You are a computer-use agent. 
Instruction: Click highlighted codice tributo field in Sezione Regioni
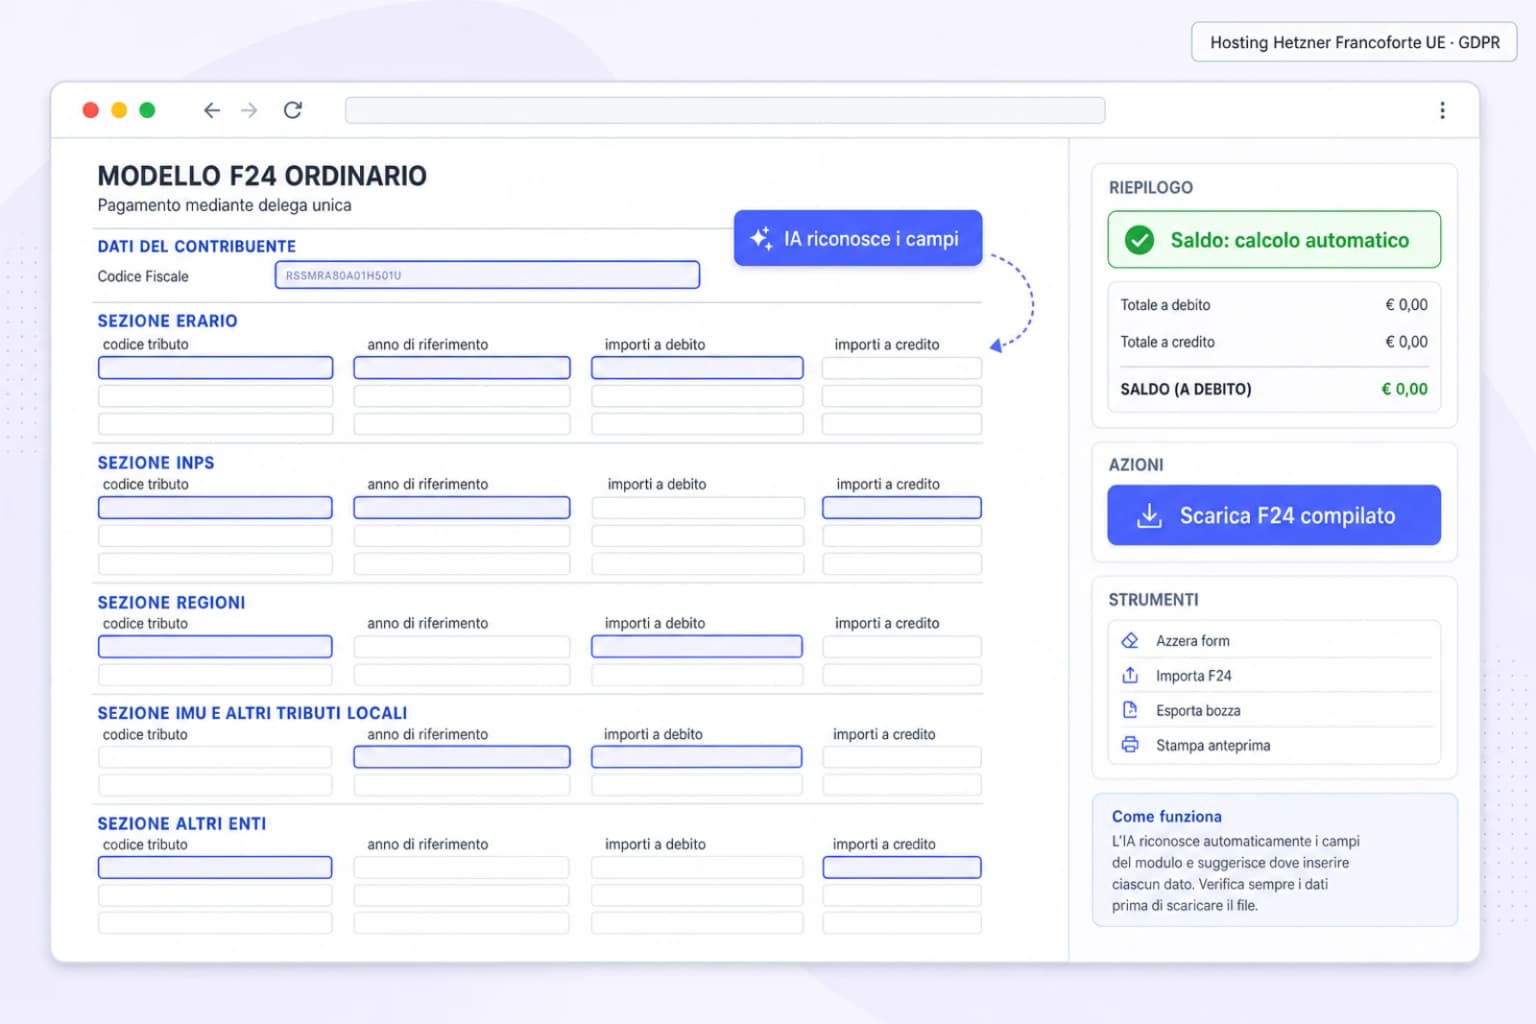[215, 647]
